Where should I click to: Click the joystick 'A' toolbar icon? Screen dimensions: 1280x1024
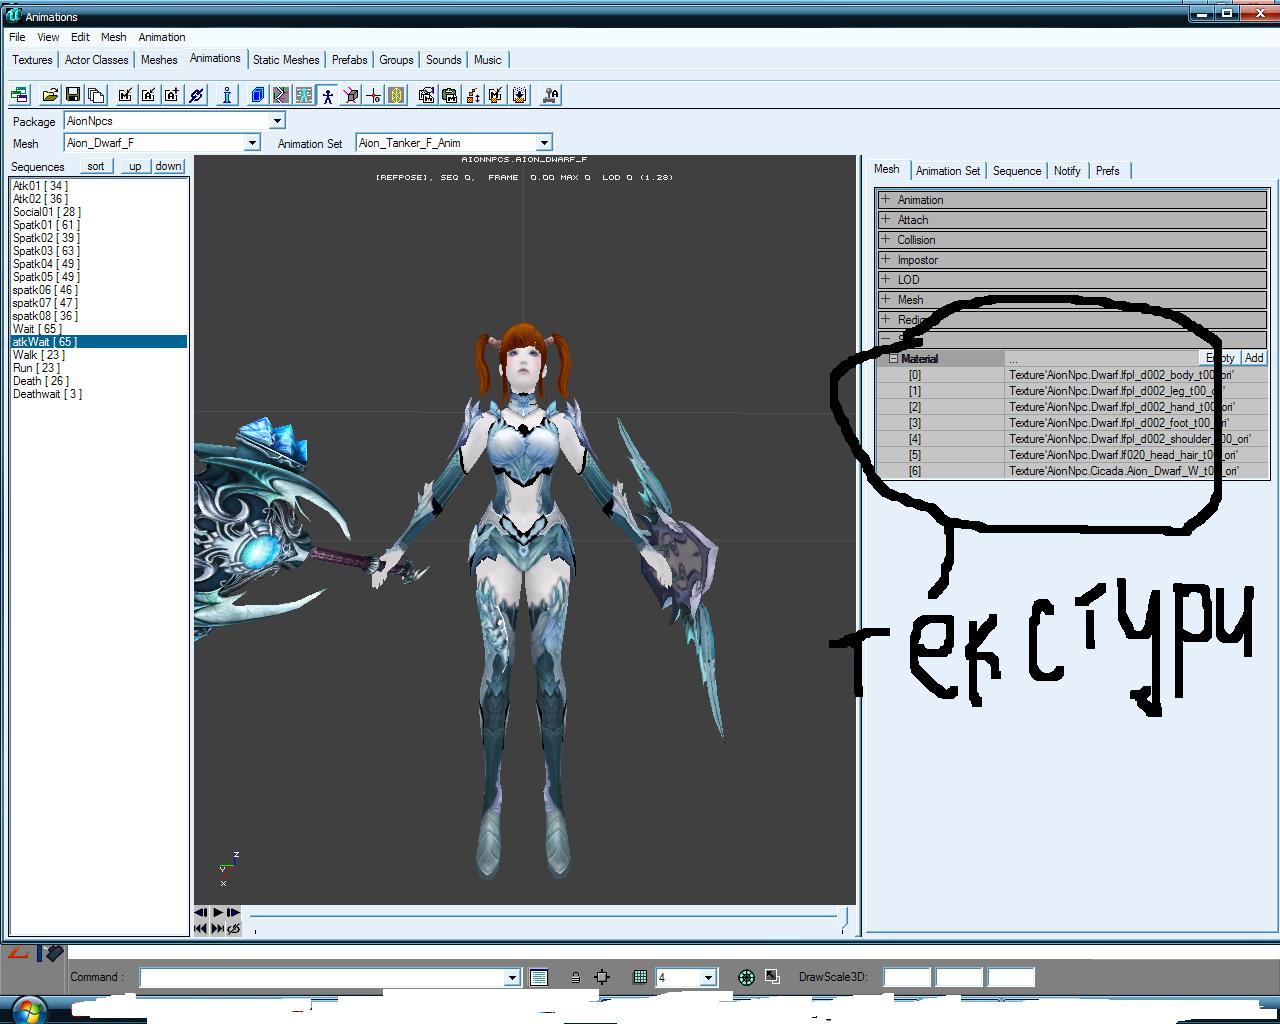pyautogui.click(x=550, y=95)
